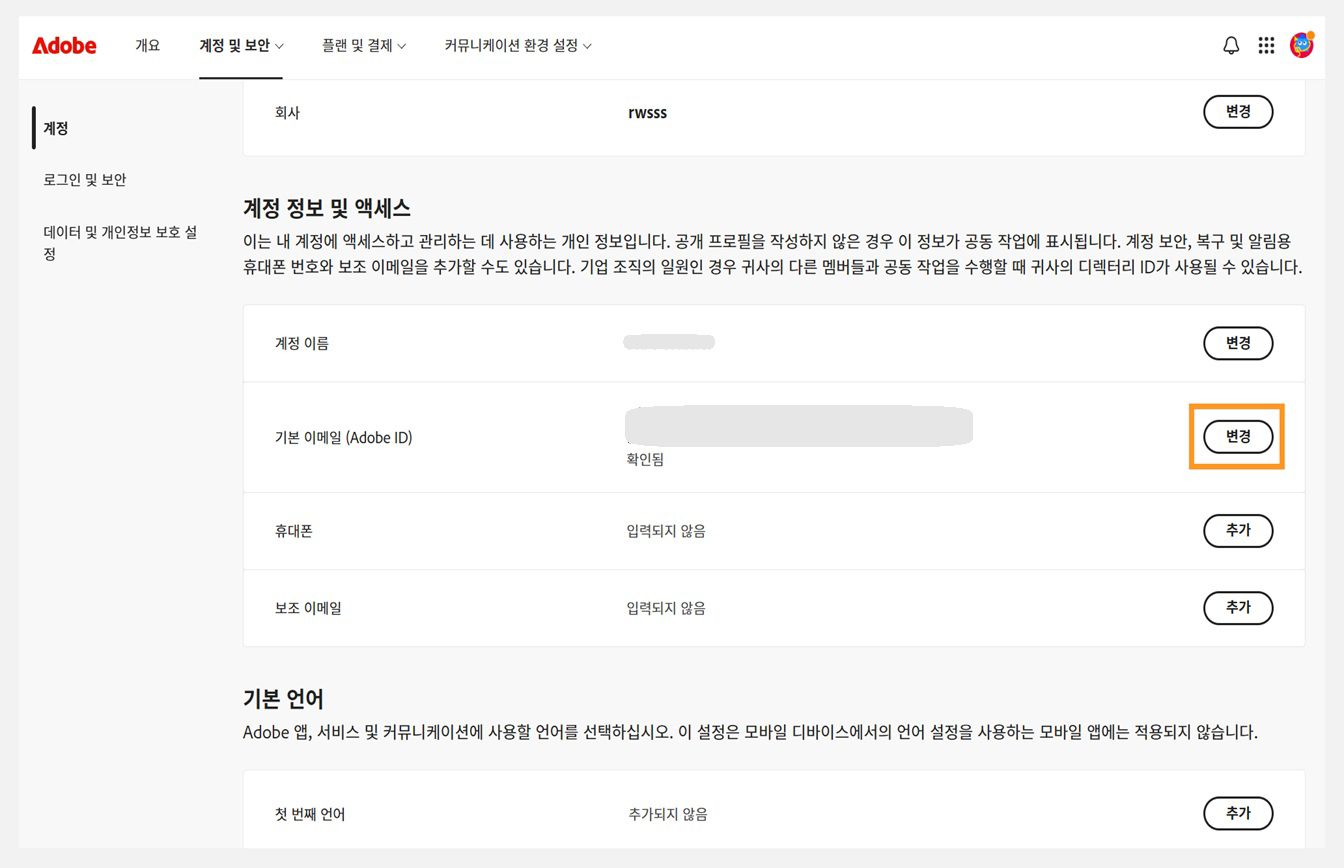Click 추가 for 첫 번째 언어
Viewport: 1344px width, 868px height.
click(1238, 813)
